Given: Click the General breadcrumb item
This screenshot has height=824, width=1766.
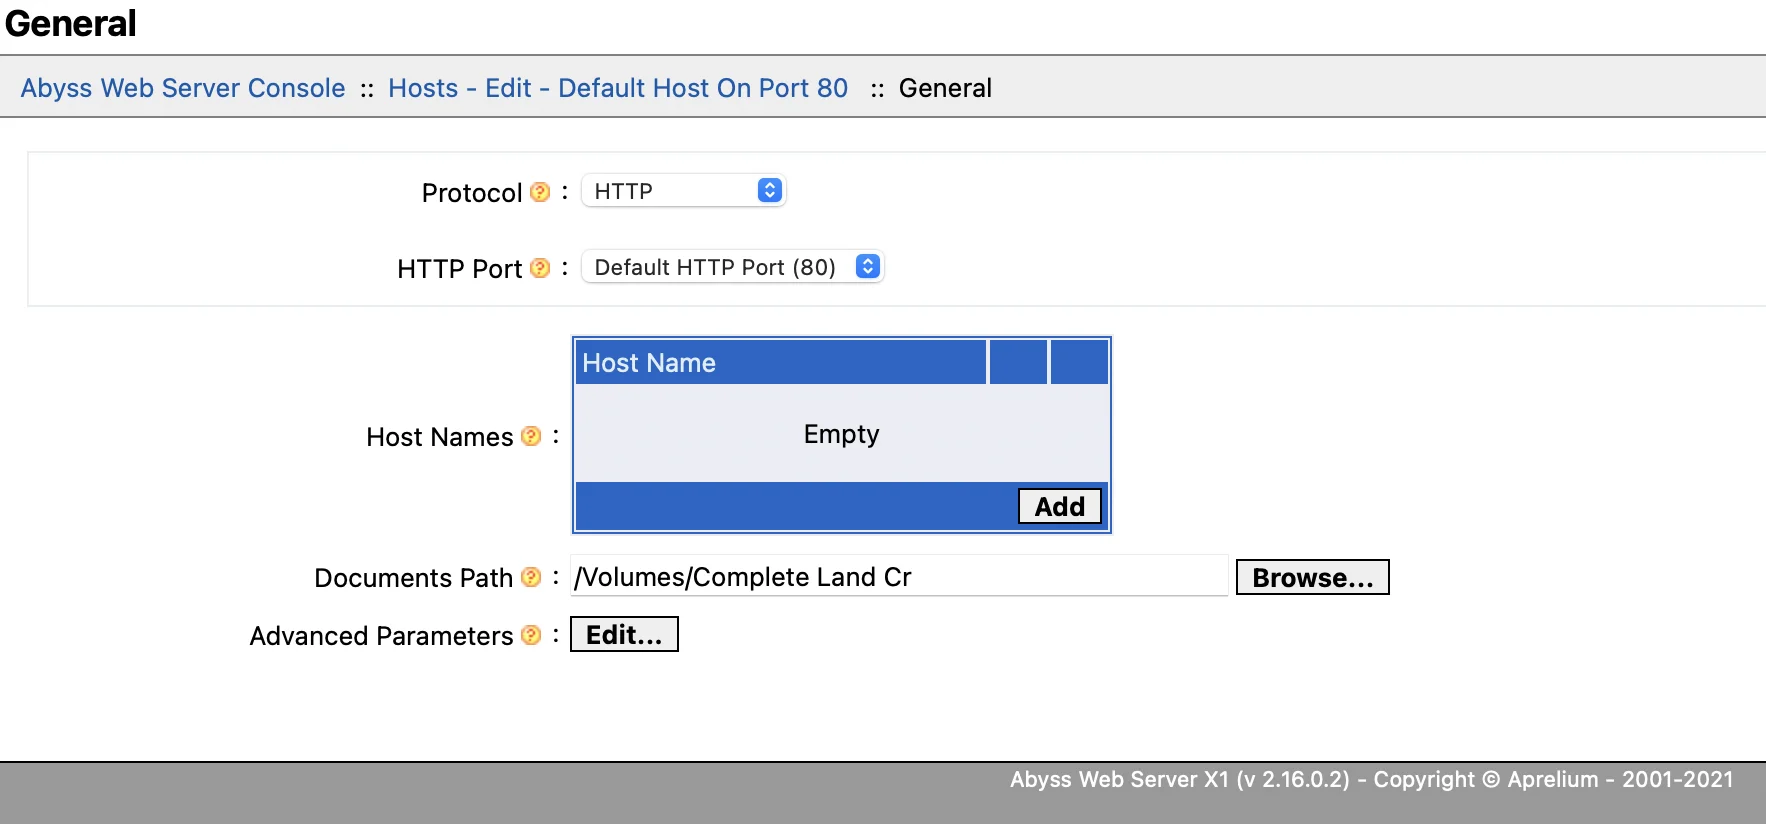Looking at the screenshot, I should coord(945,88).
